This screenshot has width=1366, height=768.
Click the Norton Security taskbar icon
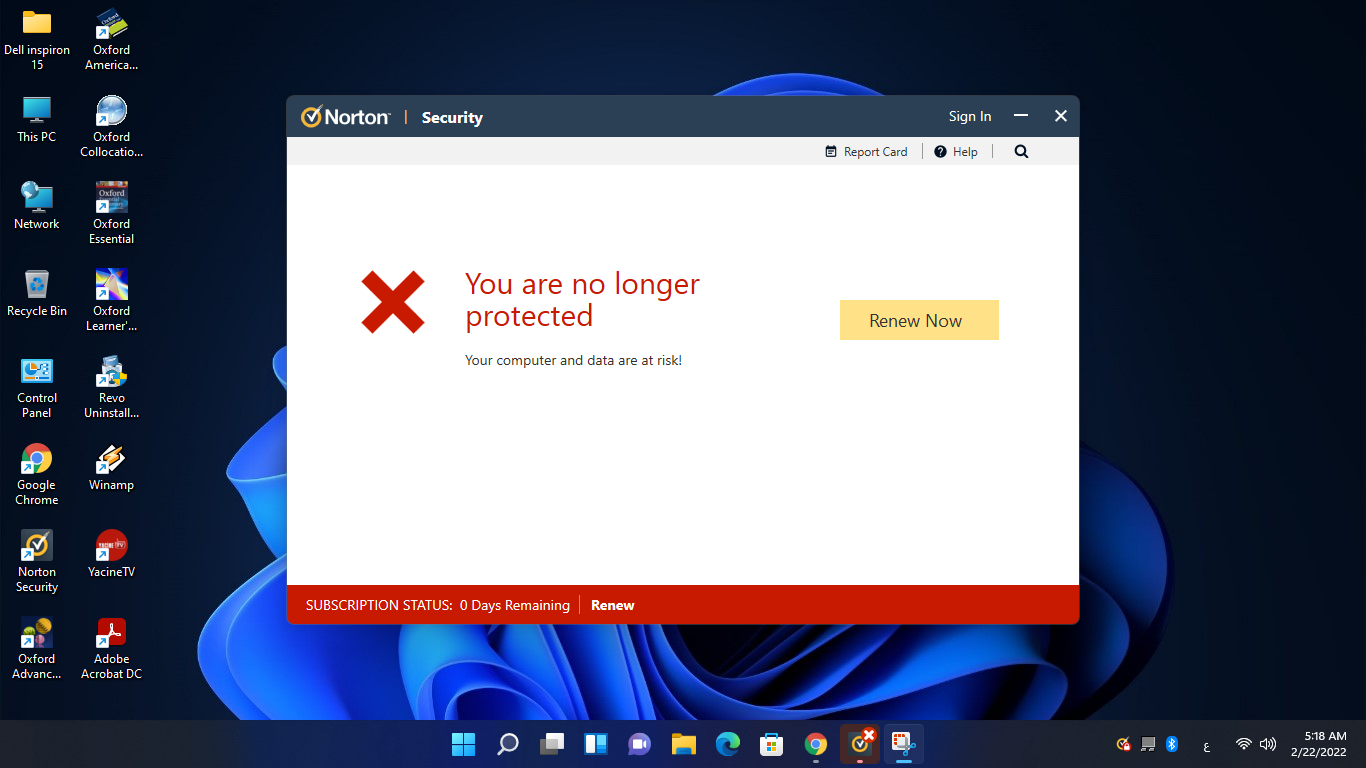(860, 744)
